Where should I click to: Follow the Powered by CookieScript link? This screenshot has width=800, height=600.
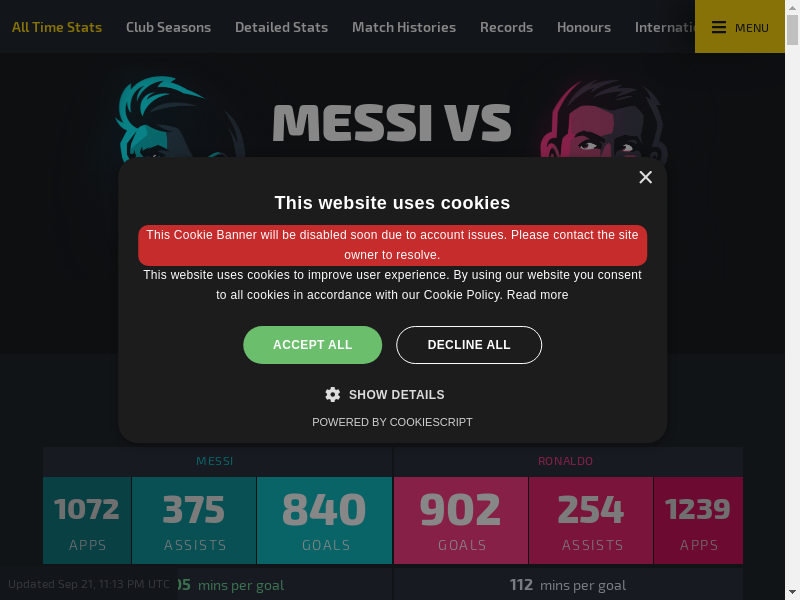[392, 422]
